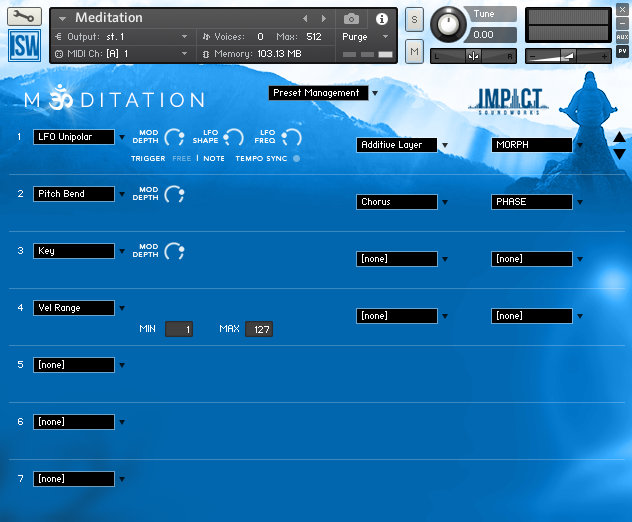
Task: Open slot 4 Vel Range modulator dropdown
Action: coord(74,308)
